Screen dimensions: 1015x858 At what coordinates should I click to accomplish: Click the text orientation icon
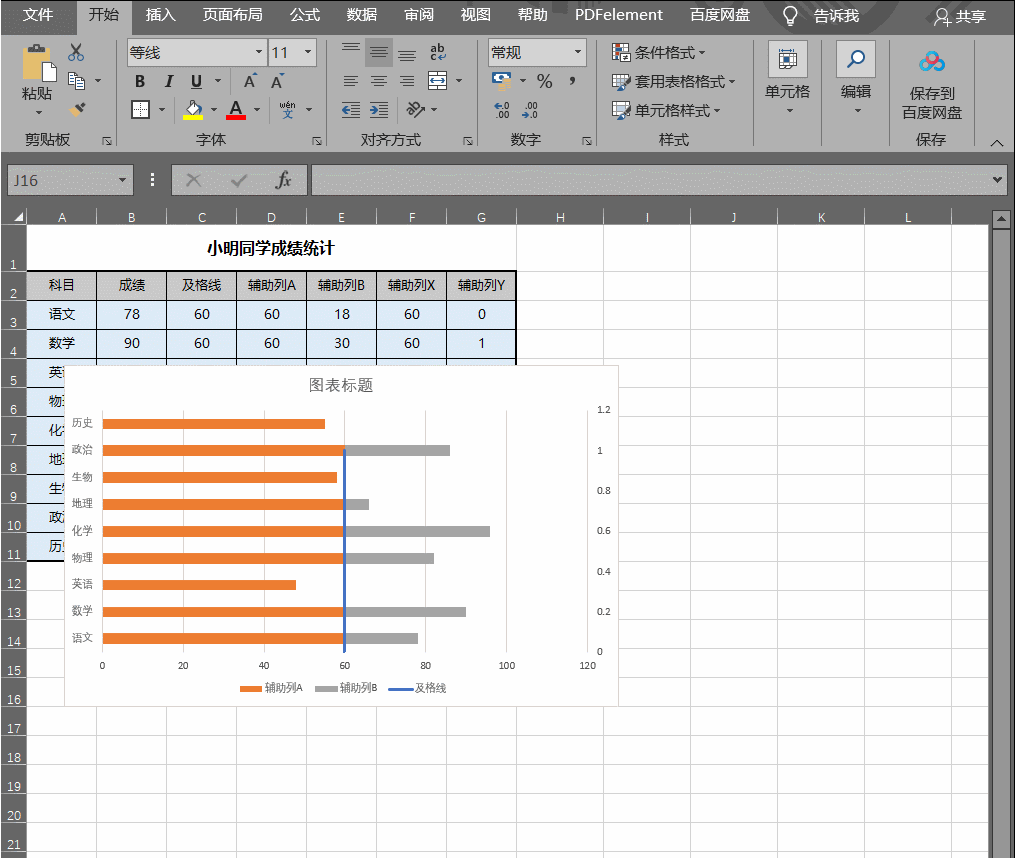[416, 109]
